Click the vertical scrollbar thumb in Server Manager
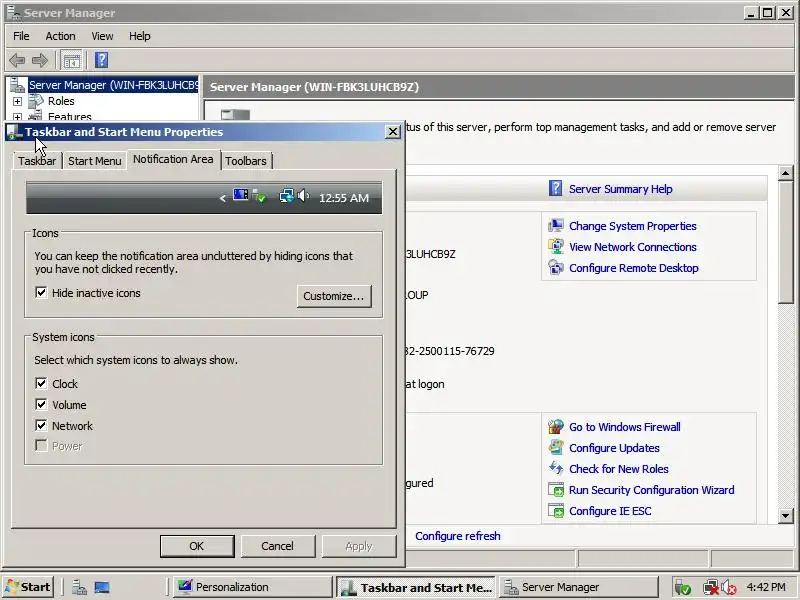 [786, 242]
